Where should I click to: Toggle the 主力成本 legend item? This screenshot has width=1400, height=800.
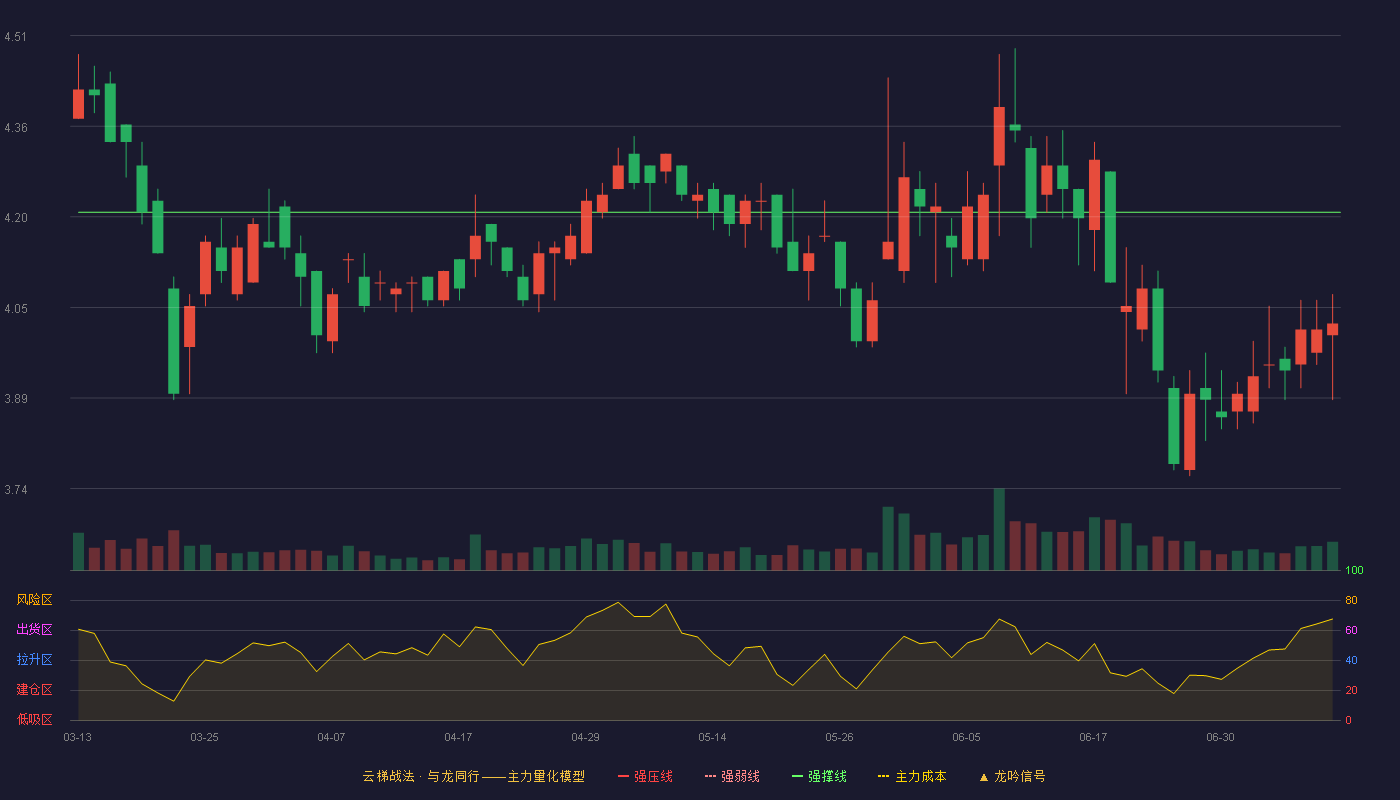tap(912, 776)
